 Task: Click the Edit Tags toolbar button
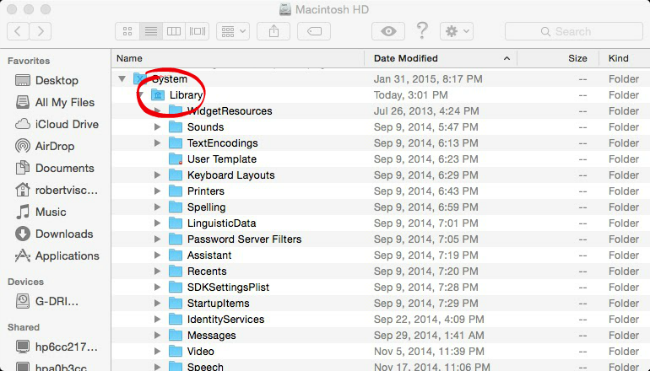314,32
